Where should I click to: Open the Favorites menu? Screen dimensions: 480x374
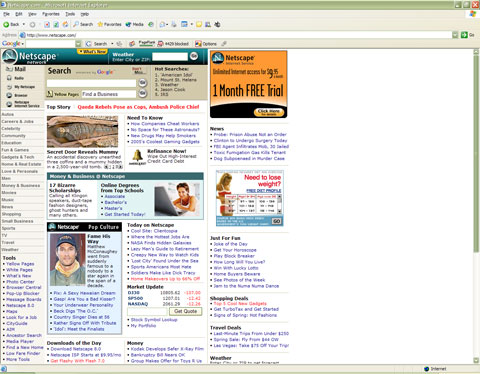click(51, 14)
